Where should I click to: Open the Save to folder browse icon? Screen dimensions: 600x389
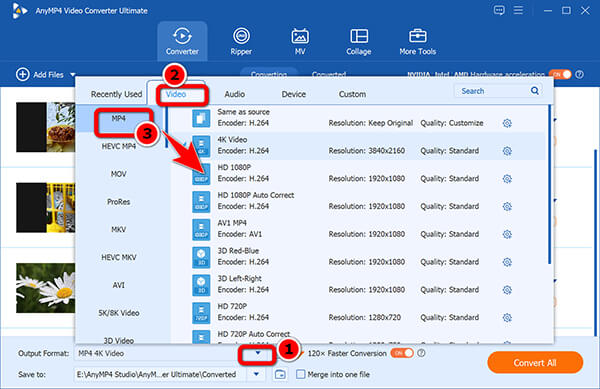(280, 374)
